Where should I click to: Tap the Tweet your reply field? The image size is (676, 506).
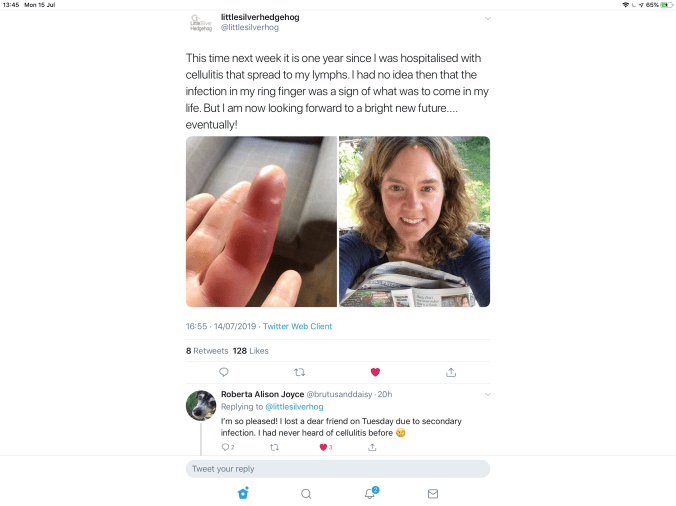click(x=337, y=469)
